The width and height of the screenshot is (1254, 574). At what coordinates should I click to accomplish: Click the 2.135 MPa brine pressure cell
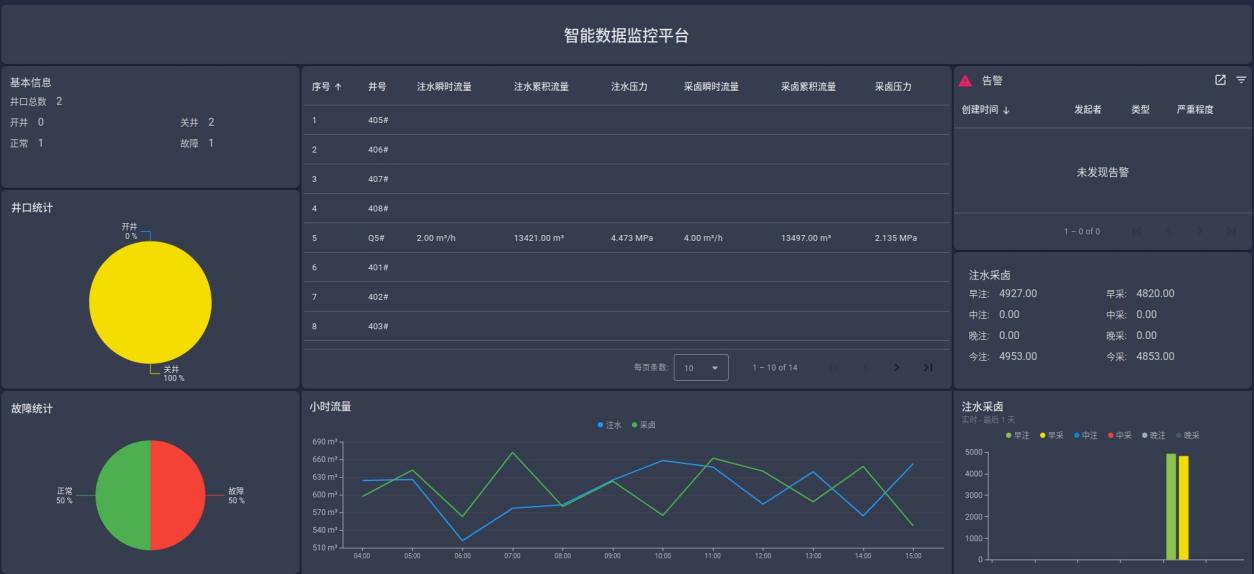[x=895, y=238]
